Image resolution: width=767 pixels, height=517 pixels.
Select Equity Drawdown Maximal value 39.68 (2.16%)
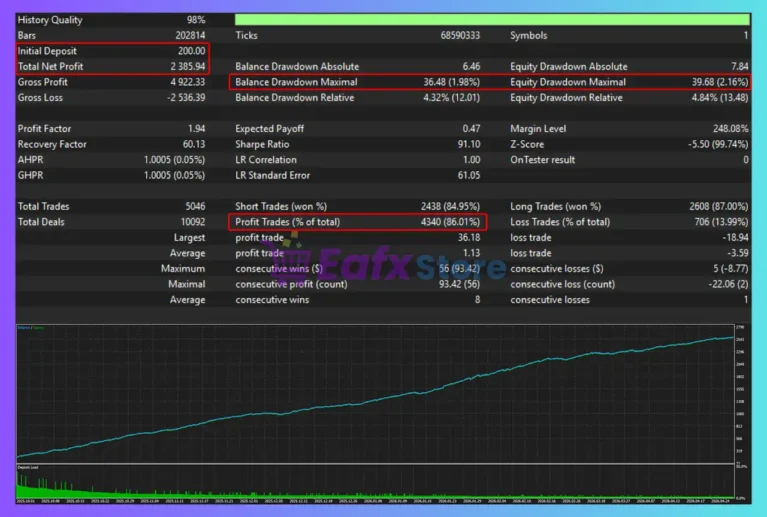click(x=720, y=82)
